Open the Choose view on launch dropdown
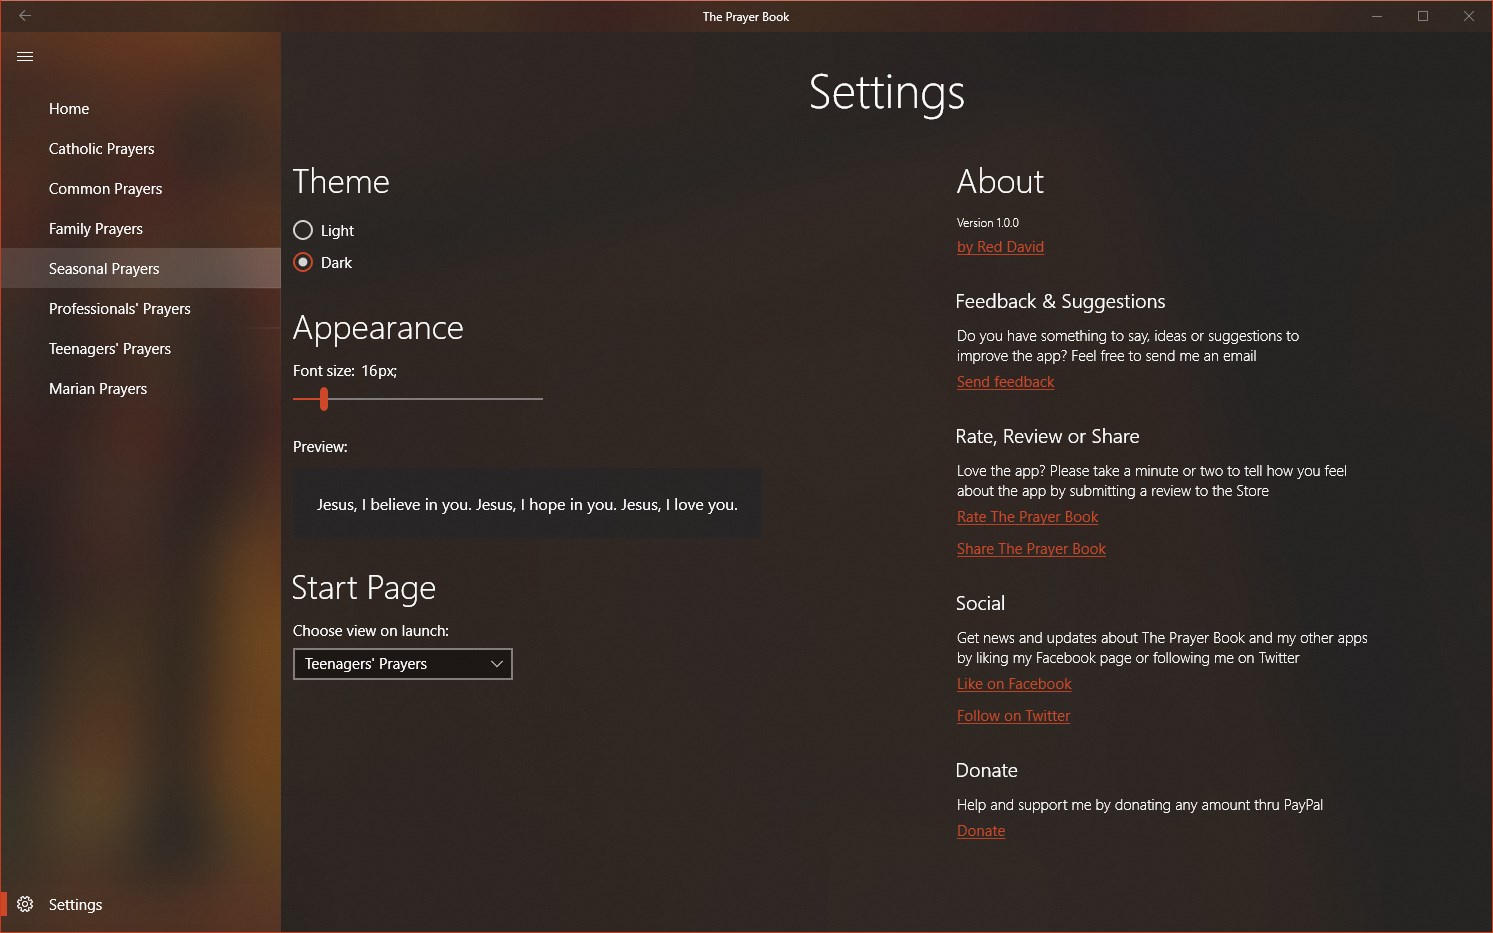Viewport: 1493px width, 933px height. pyautogui.click(x=403, y=664)
